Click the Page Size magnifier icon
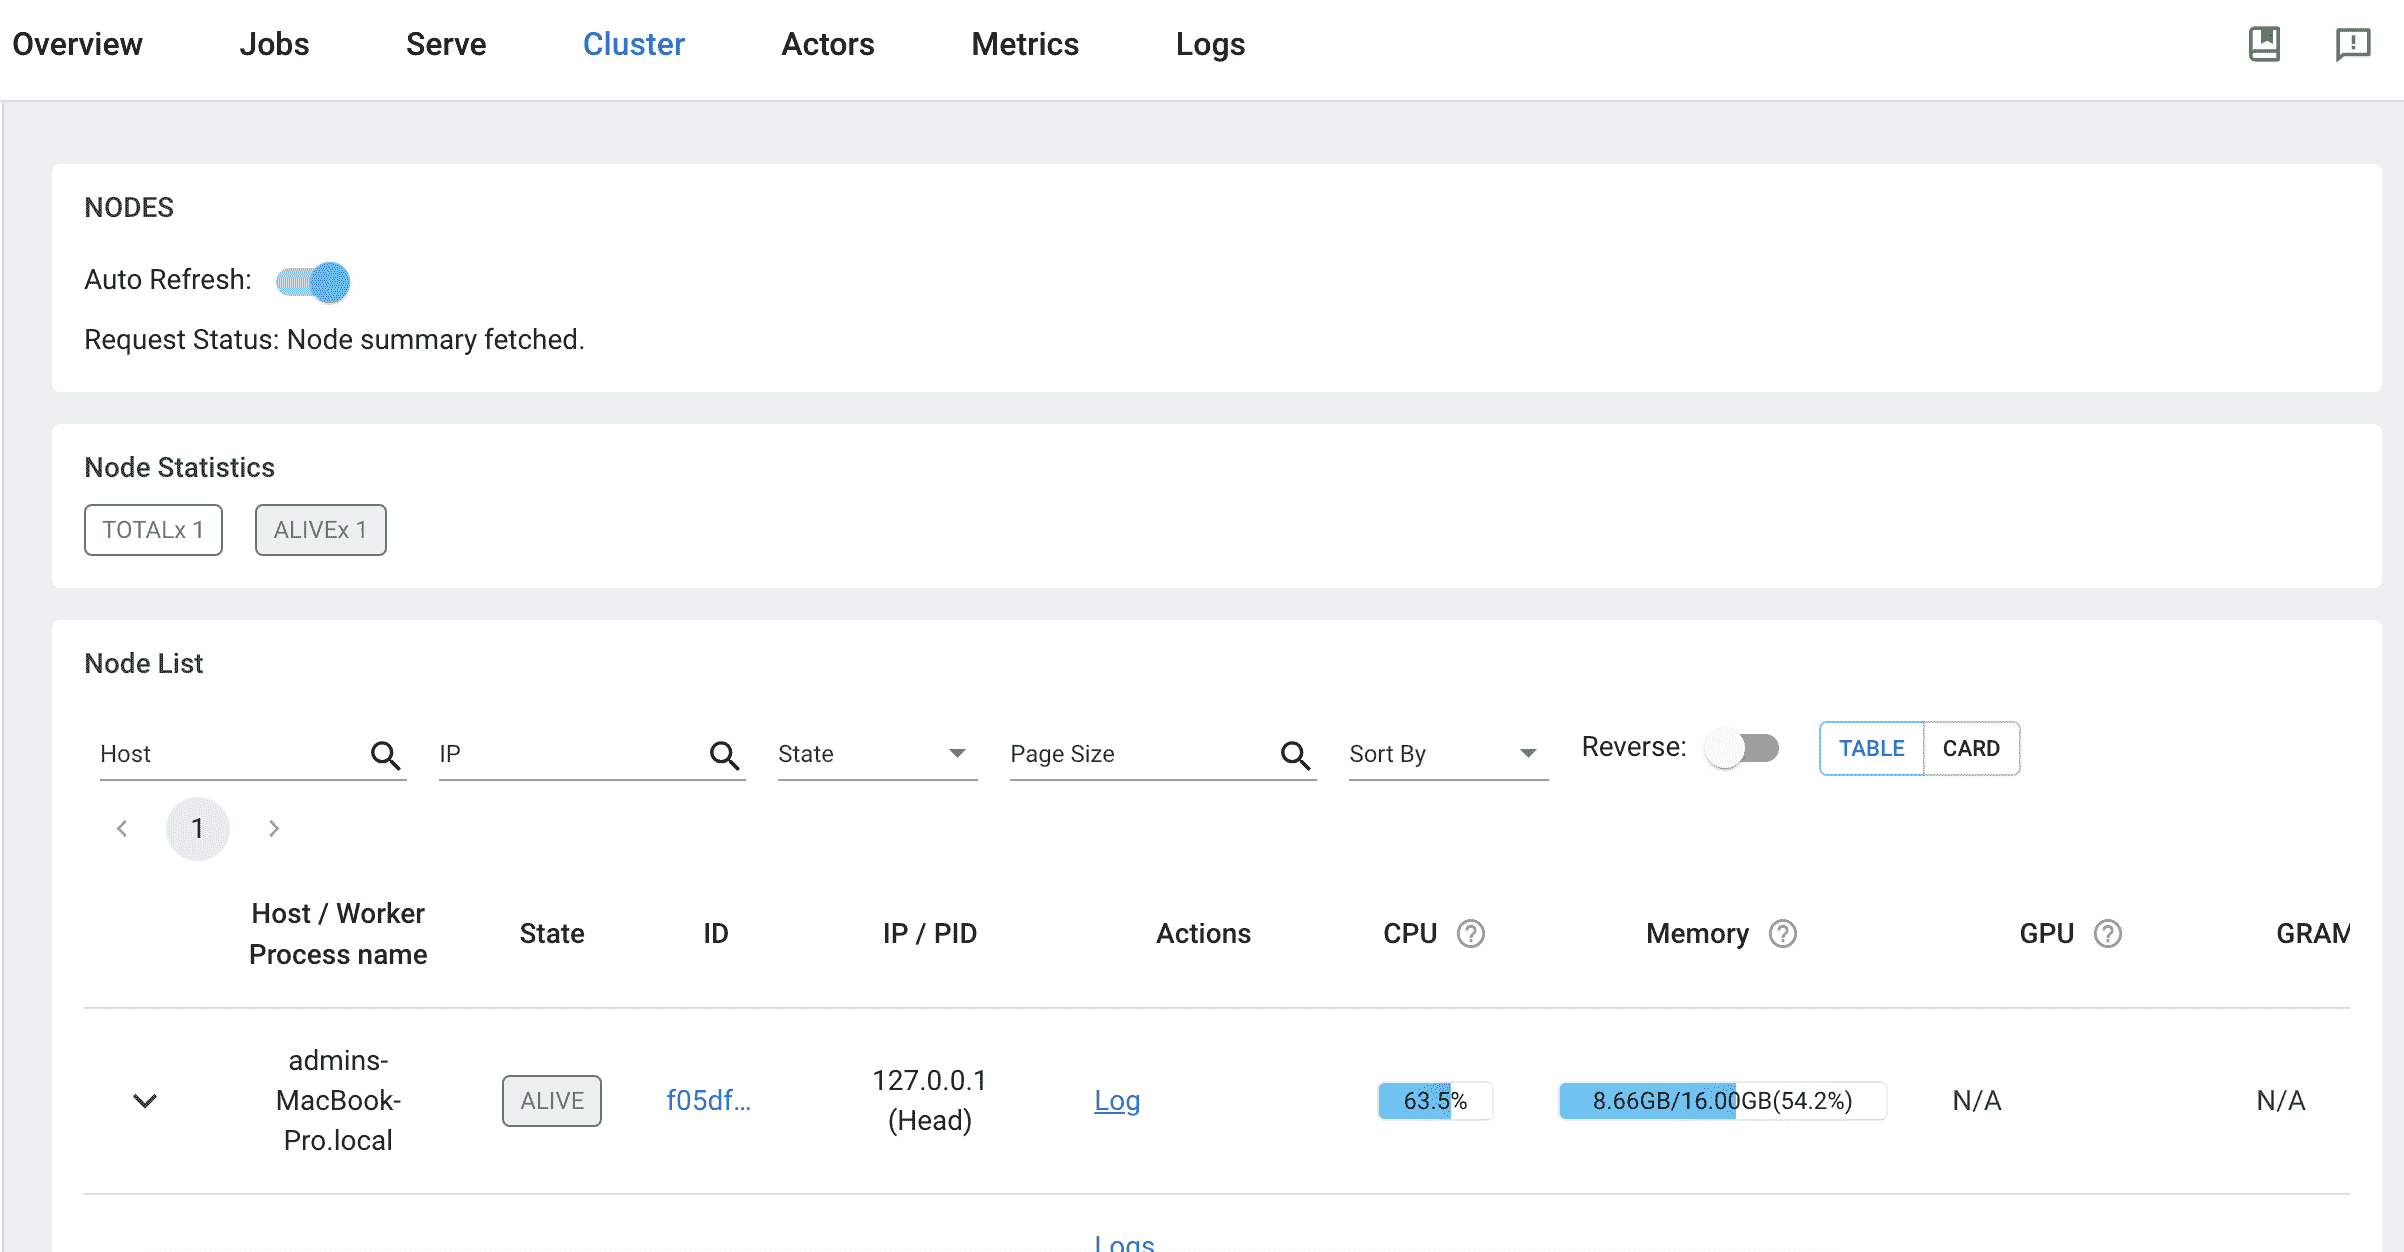Viewport: 2404px width, 1252px height. point(1295,755)
